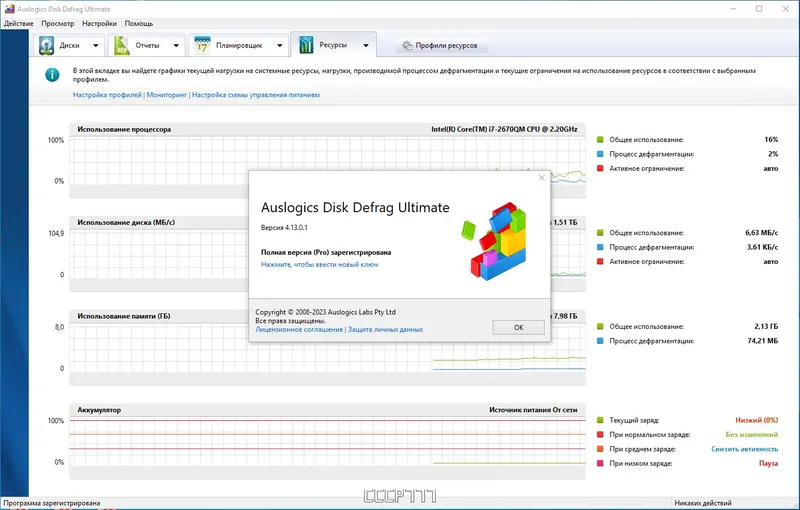Open the Просмотр menu
The image size is (800, 510).
pyautogui.click(x=58, y=23)
